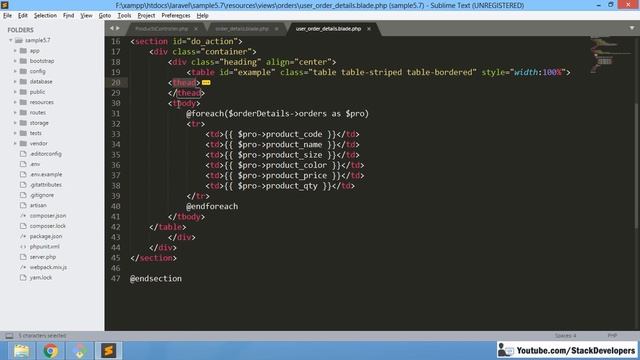Change syntax via PHP status label

tap(612, 336)
